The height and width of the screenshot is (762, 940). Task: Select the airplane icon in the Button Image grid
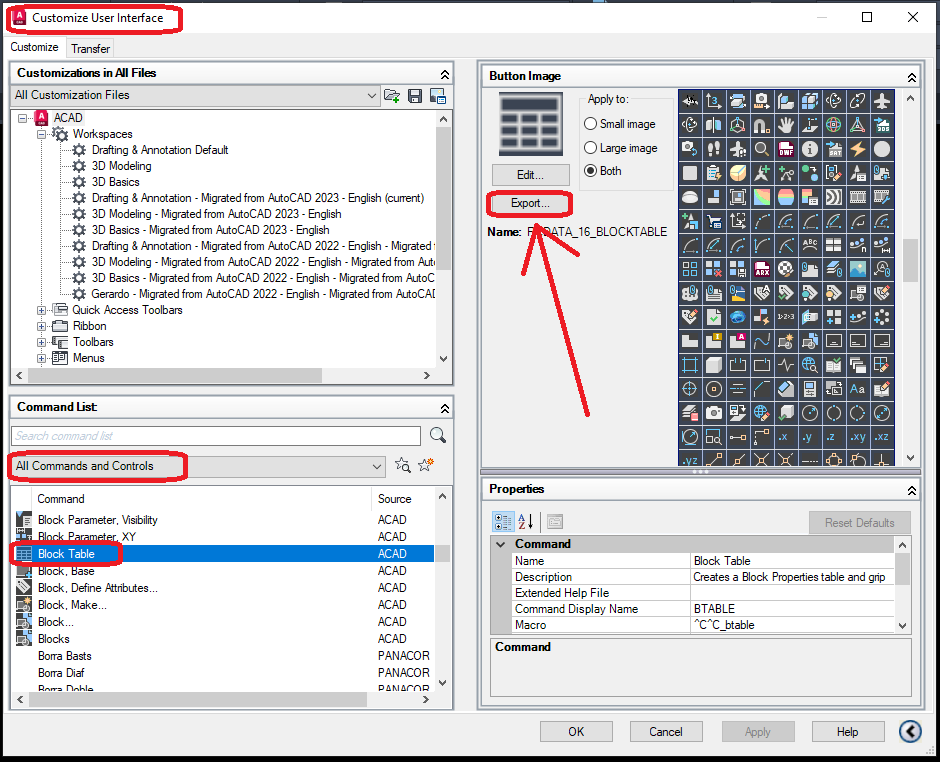coord(883,101)
